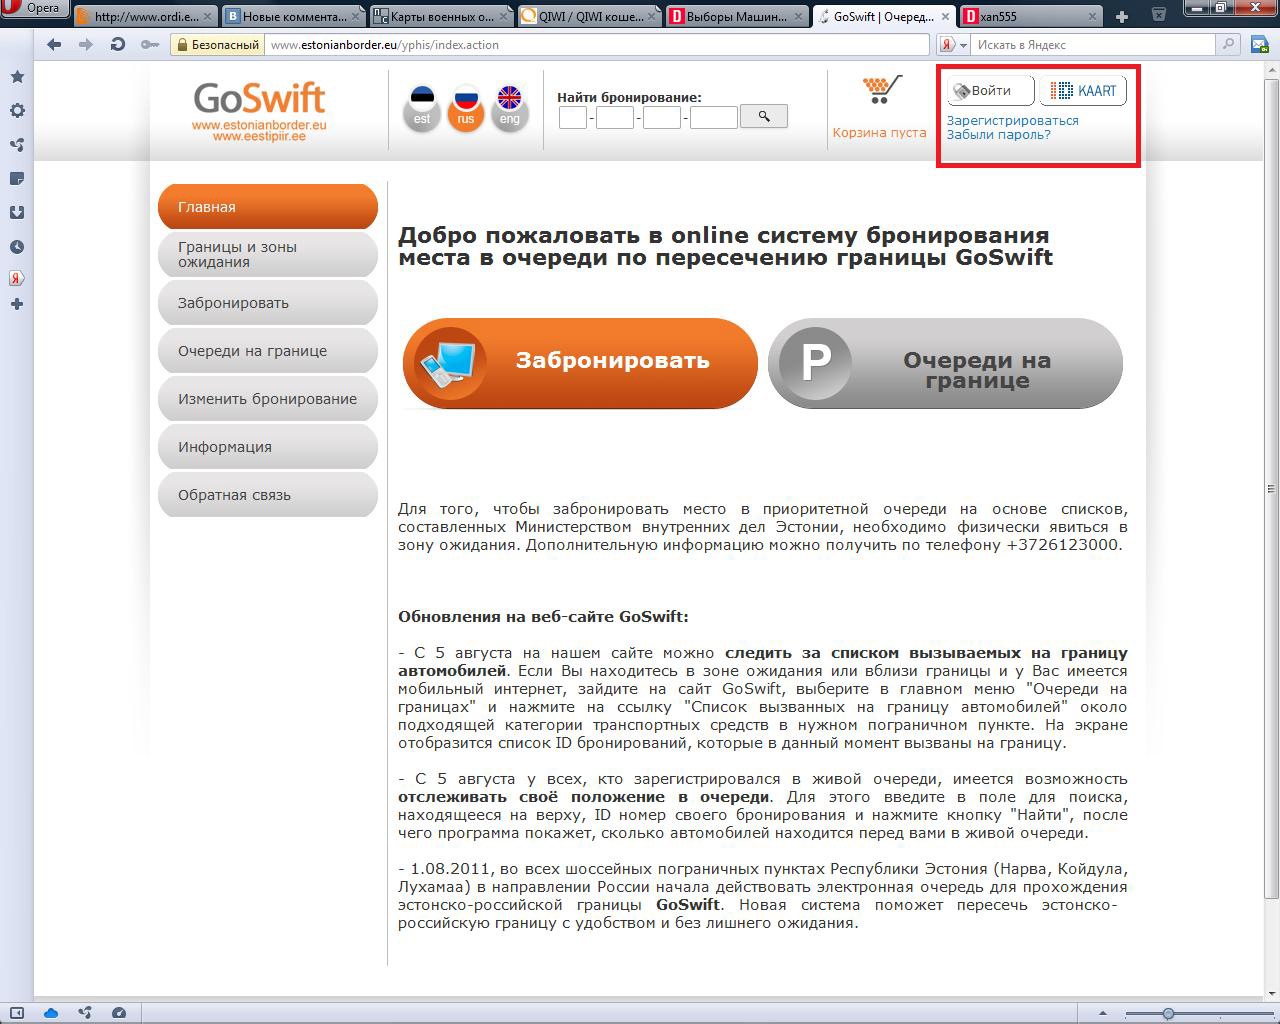The height and width of the screenshot is (1024, 1280).
Task: Click the Войти login button
Action: coord(990,91)
